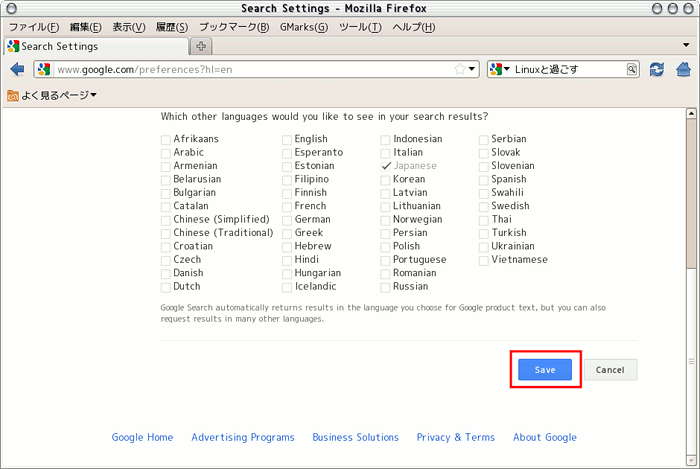The width and height of the screenshot is (700, 469).
Task: Open the ブックマーク(B) menu
Action: (233, 26)
